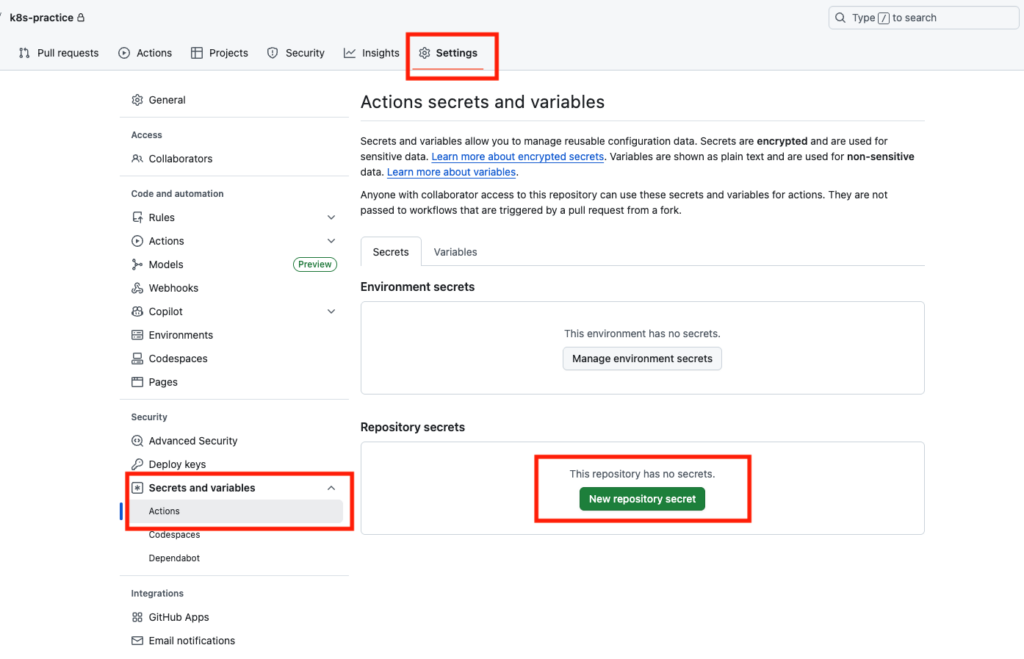Expand the Actions sidebar chevron
The width and height of the screenshot is (1024, 659).
[331, 241]
